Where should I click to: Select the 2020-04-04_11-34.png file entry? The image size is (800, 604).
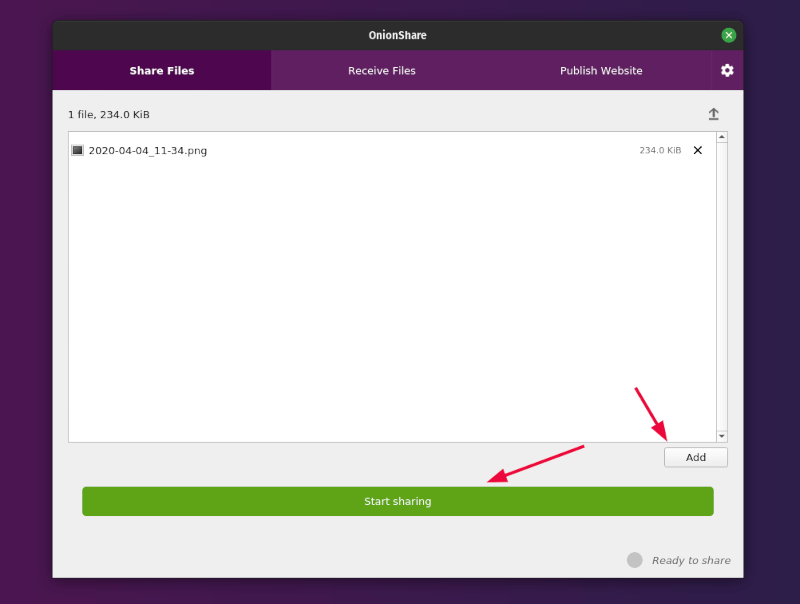point(148,150)
